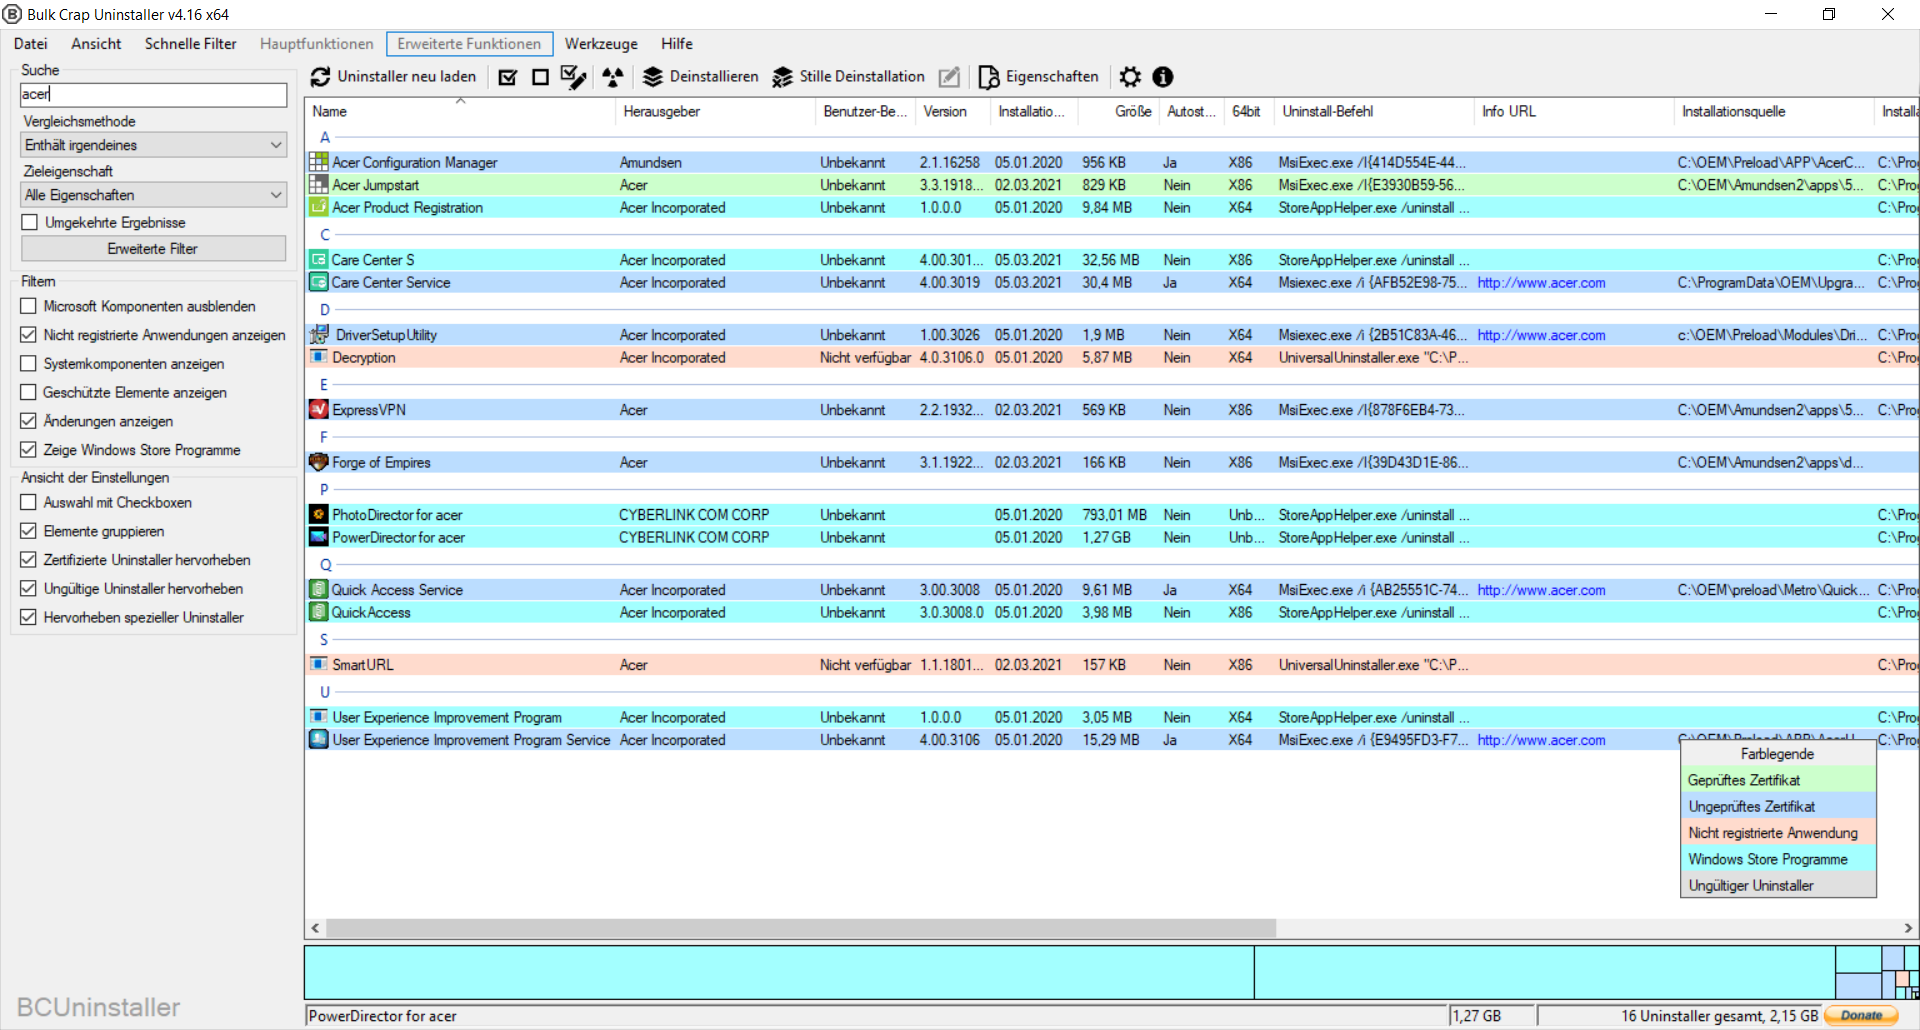The height and width of the screenshot is (1030, 1920).
Task: Collapse the C group header
Action: coord(325,235)
